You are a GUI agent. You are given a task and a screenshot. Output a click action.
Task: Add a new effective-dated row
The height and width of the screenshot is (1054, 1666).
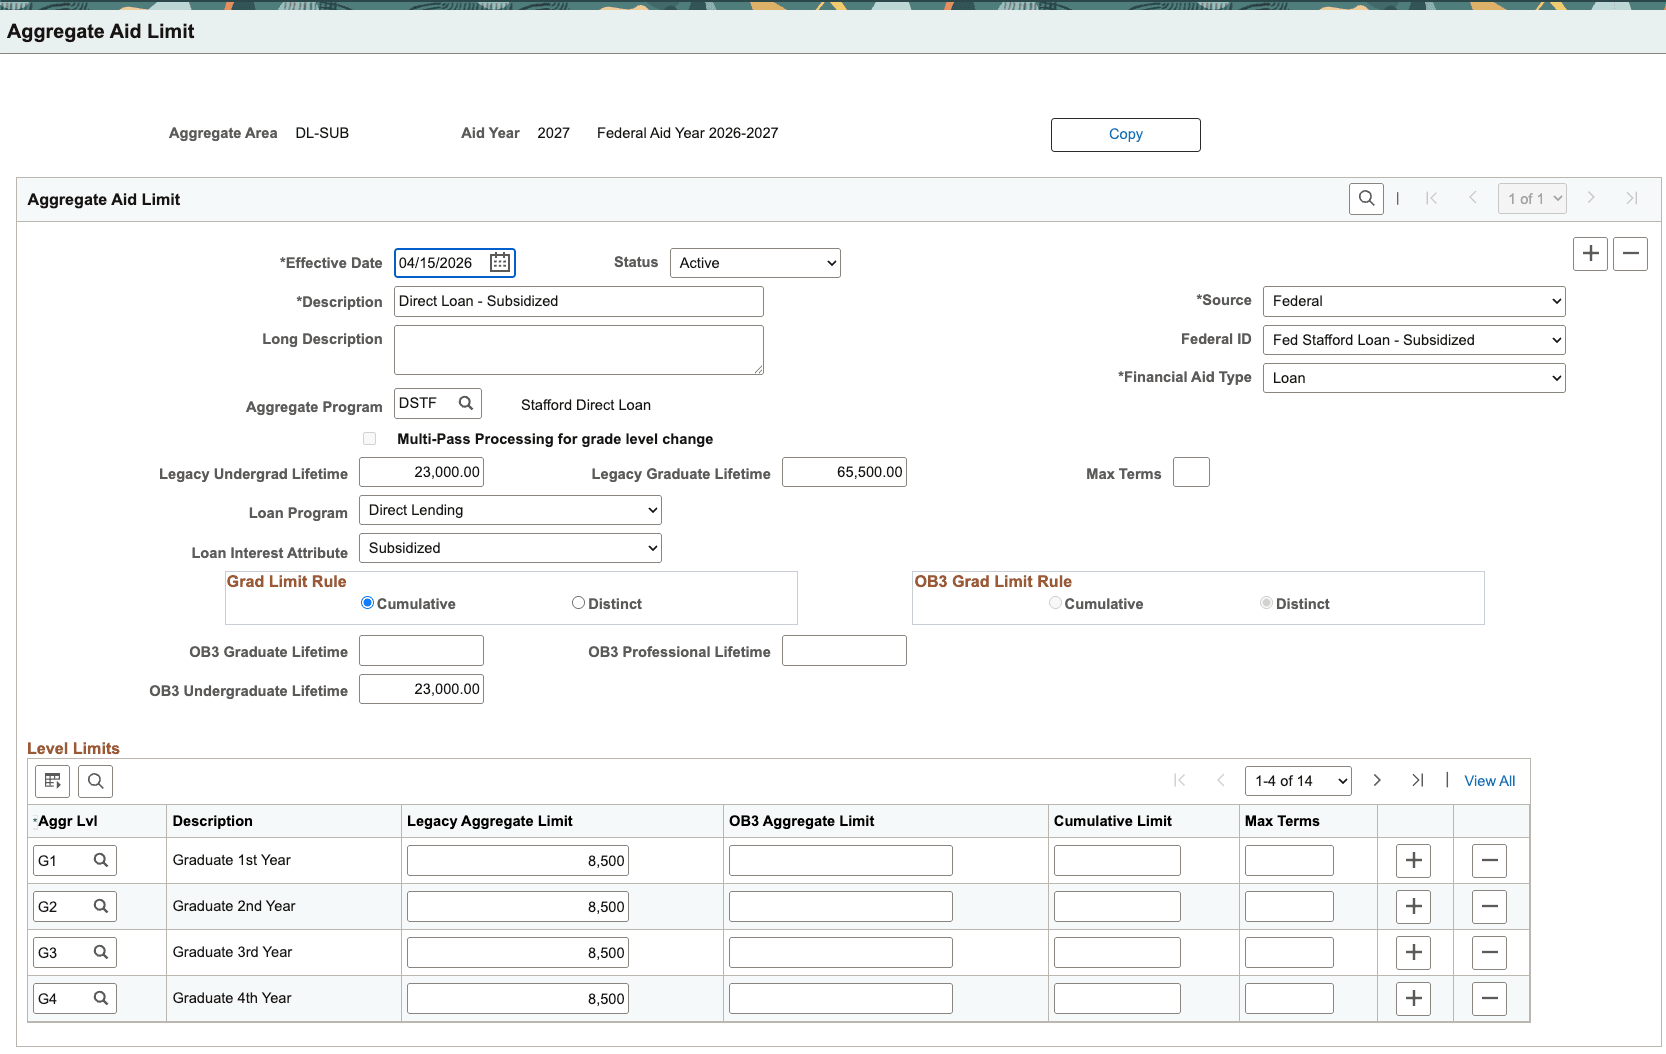[1590, 254]
